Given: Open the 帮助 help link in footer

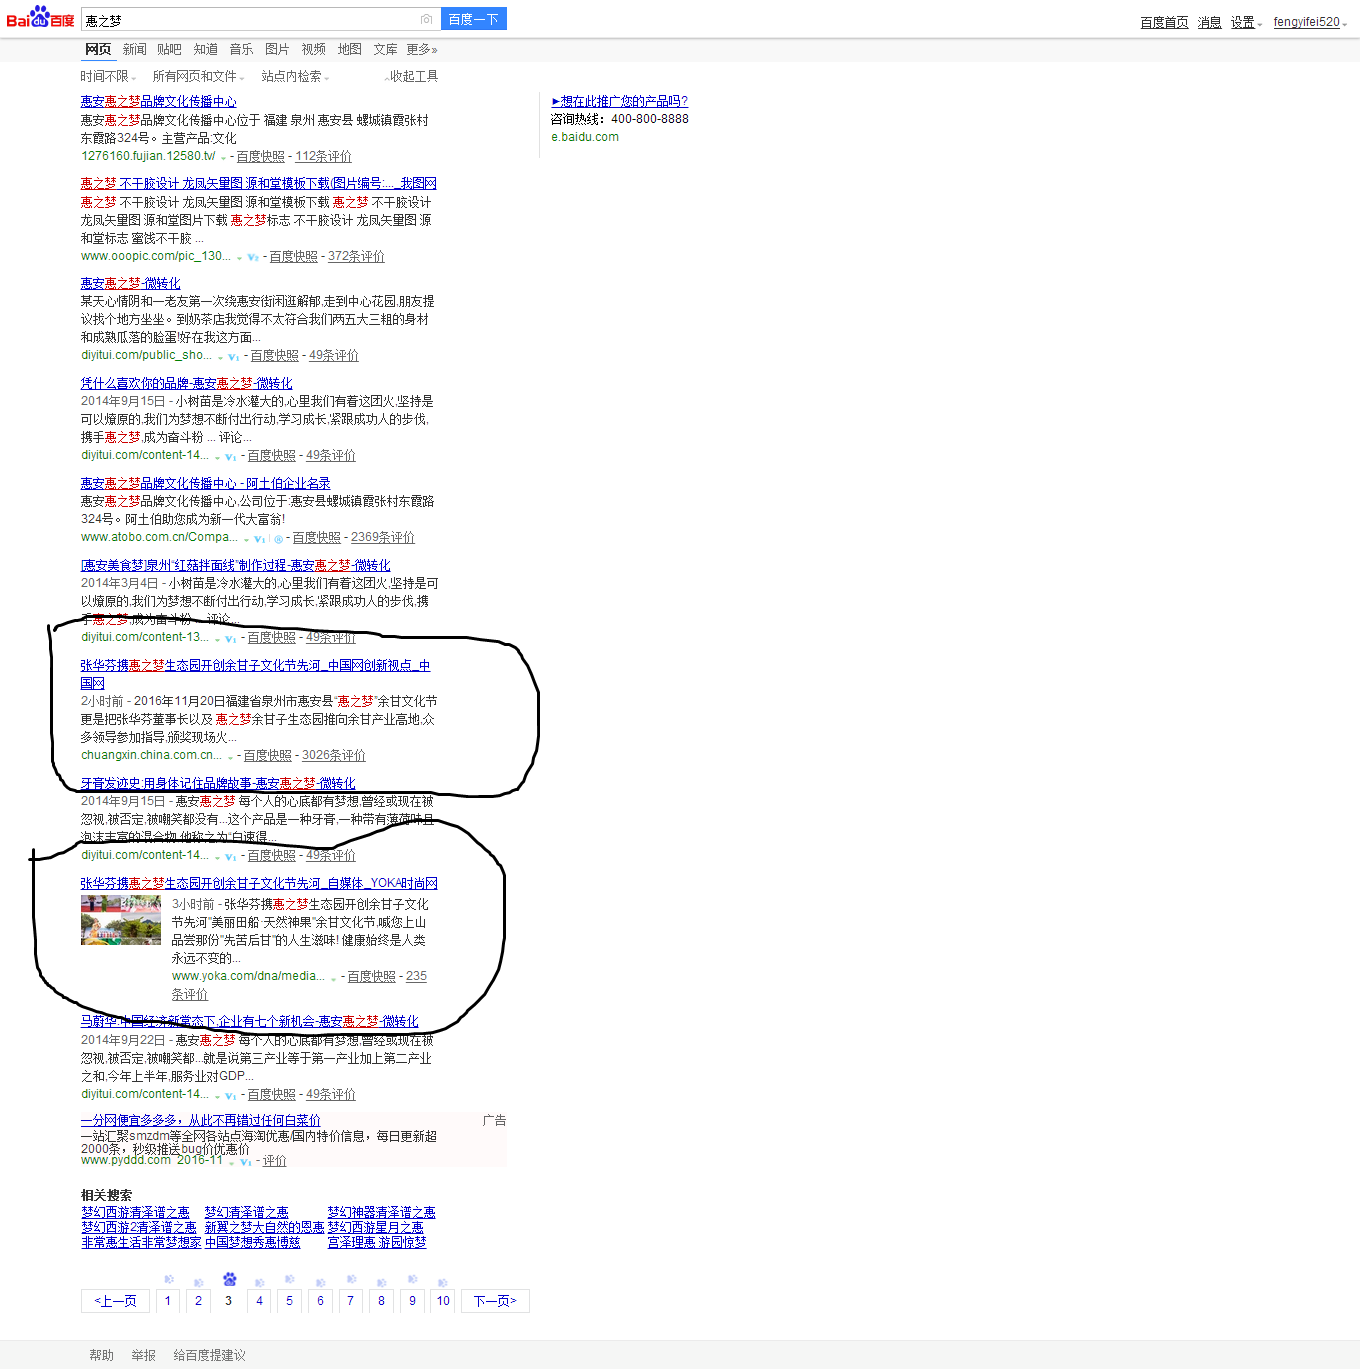Looking at the screenshot, I should pos(101,1356).
